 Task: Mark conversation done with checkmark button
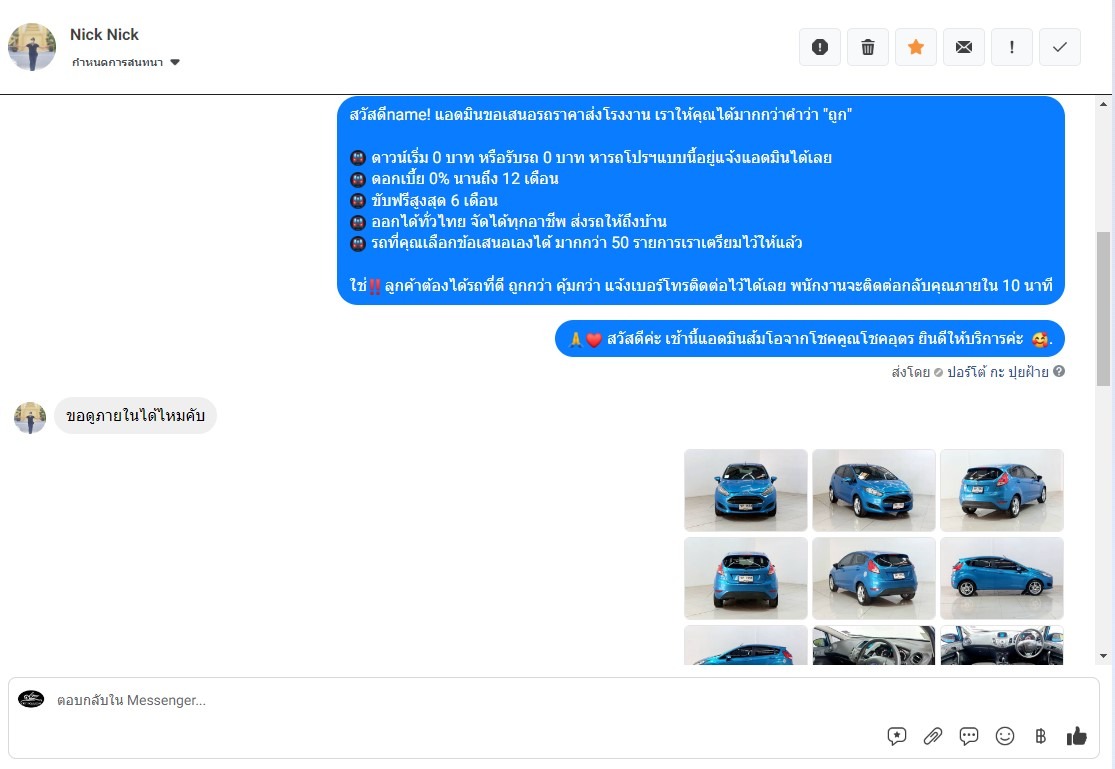(x=1060, y=47)
